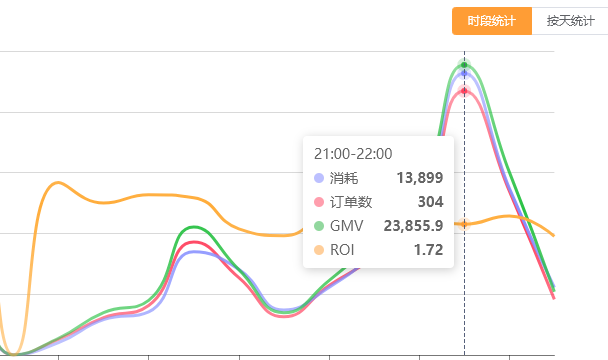Click the 订单数 red legend dot in tooltip
This screenshot has height=360, width=608.
click(319, 202)
